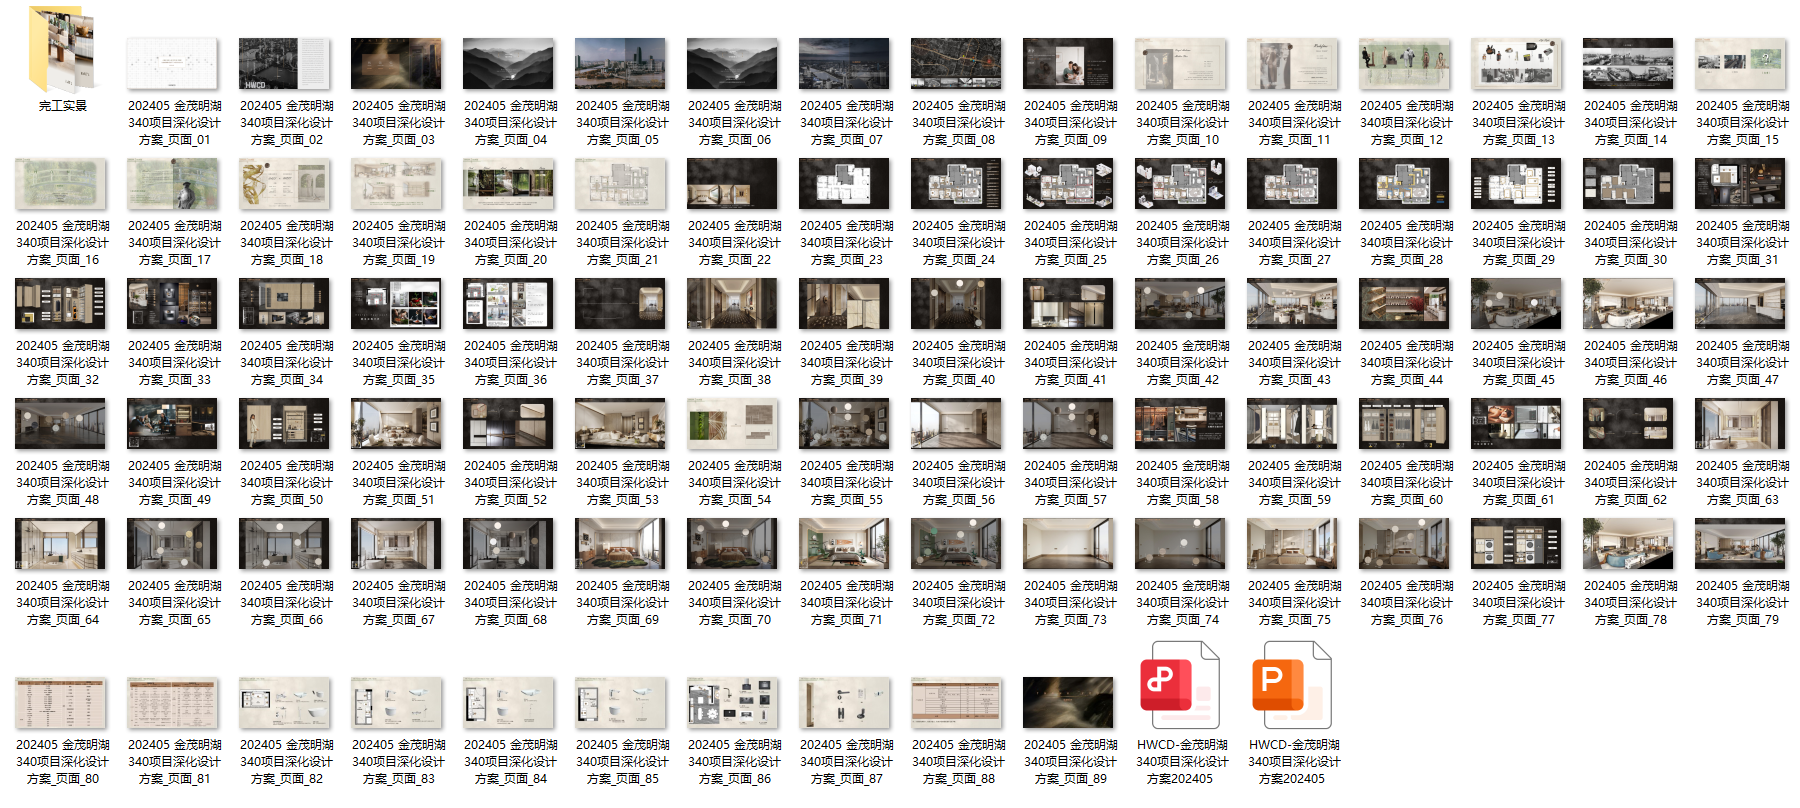Screen dimensions: 1800x808
Task: Select the 方案_页面_79 file
Action: [1741, 544]
